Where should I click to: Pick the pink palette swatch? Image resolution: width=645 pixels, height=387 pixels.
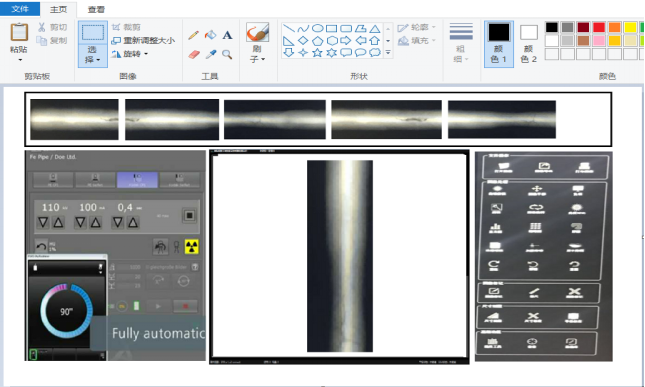pyautogui.click(x=599, y=40)
